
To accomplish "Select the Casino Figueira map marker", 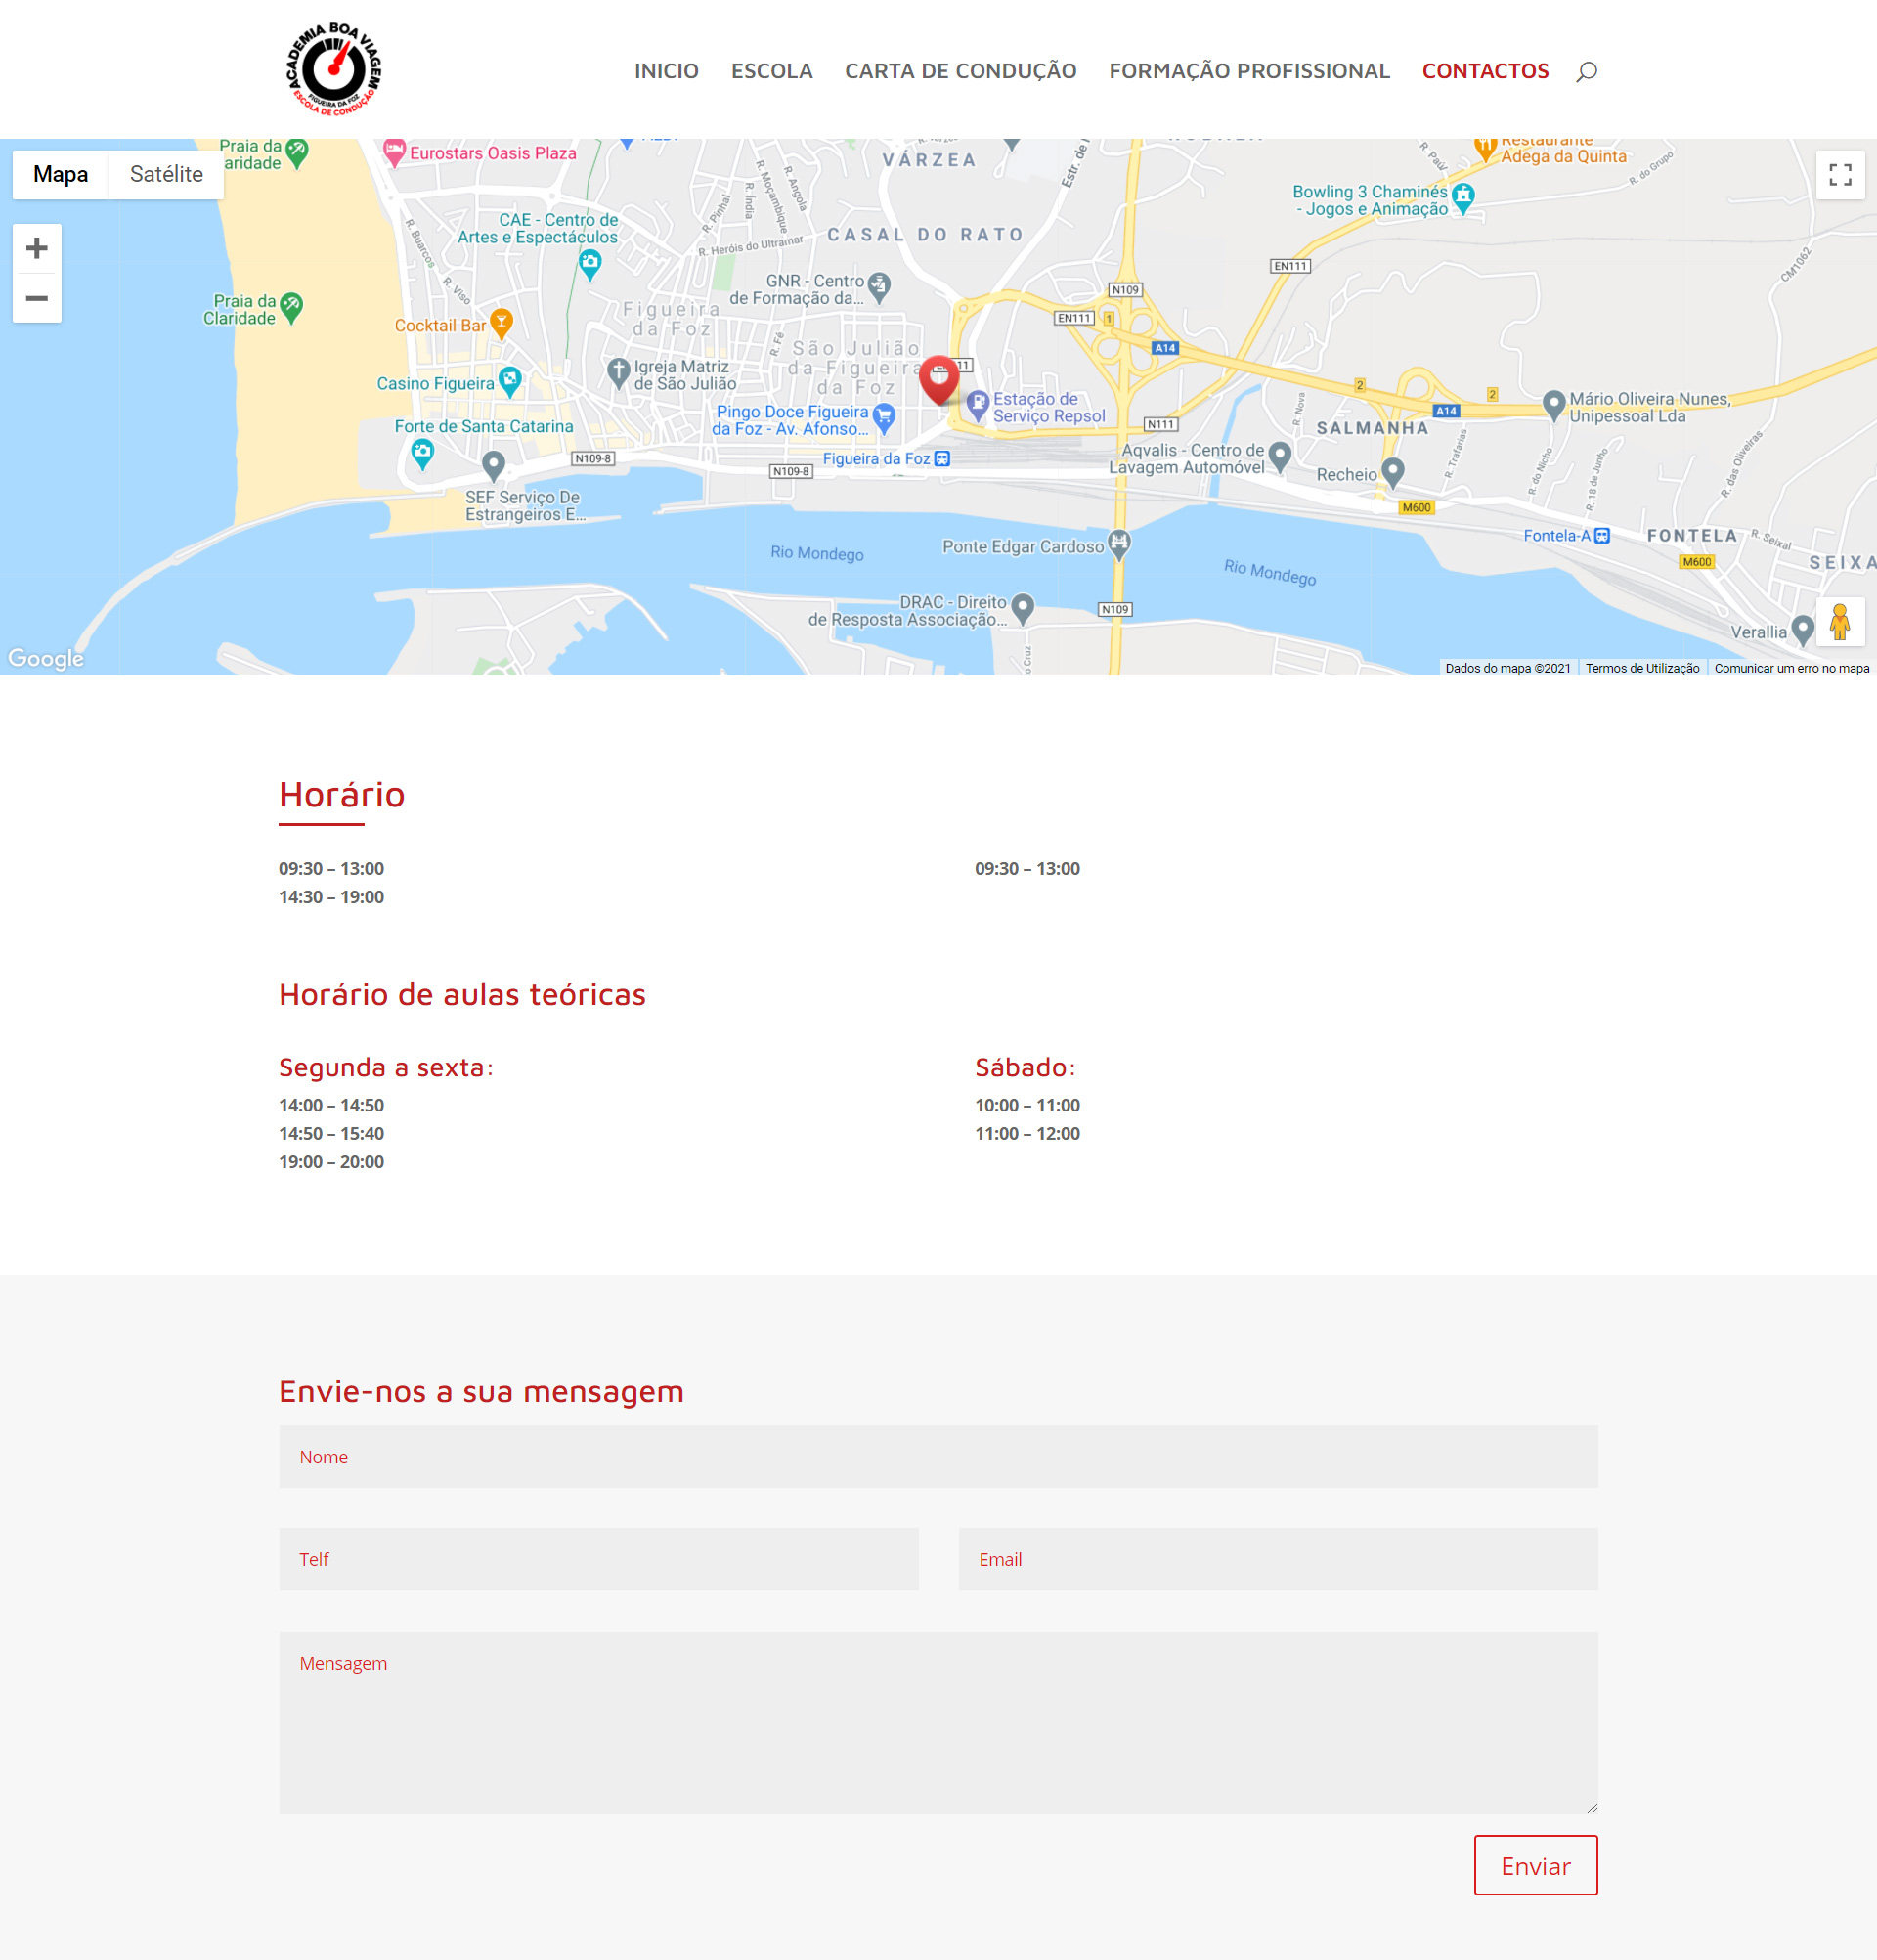I will pos(510,380).
